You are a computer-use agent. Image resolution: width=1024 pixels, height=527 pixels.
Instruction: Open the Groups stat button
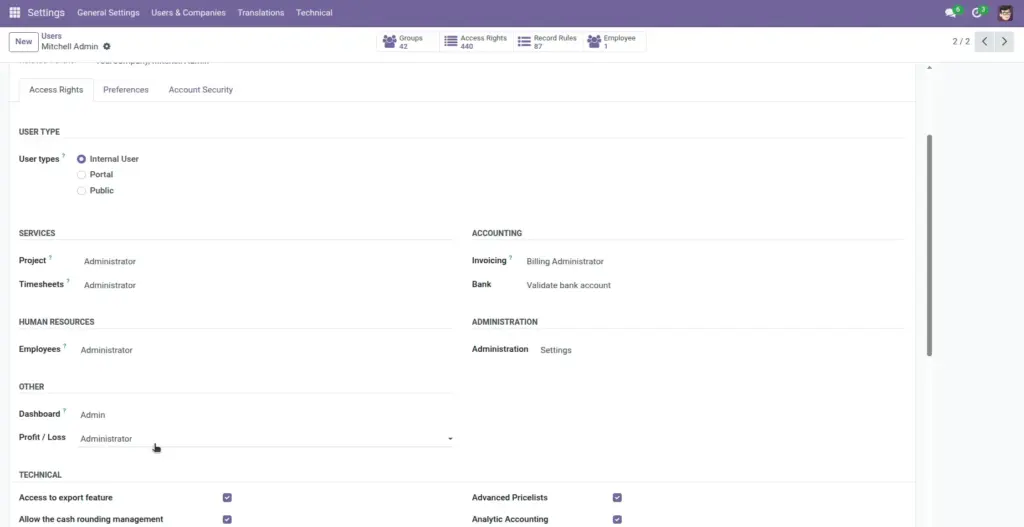click(408, 42)
